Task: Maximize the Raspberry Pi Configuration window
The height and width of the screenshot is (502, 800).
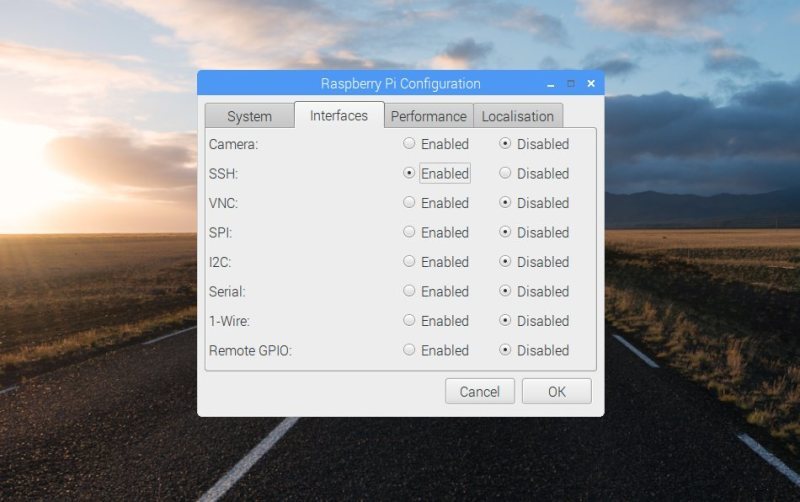Action: (571, 83)
